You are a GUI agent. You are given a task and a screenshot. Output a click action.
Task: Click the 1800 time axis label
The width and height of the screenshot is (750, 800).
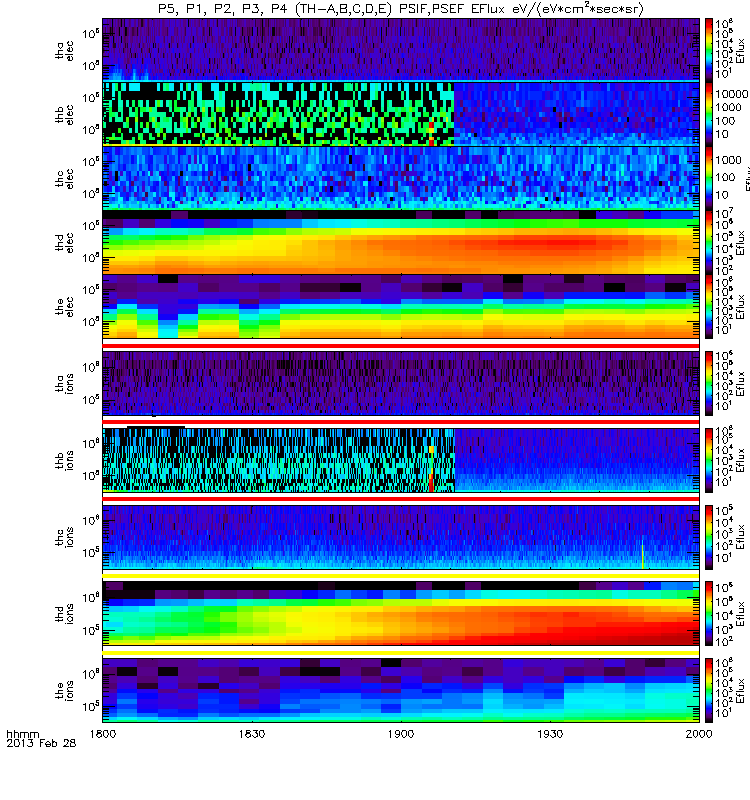point(103,734)
